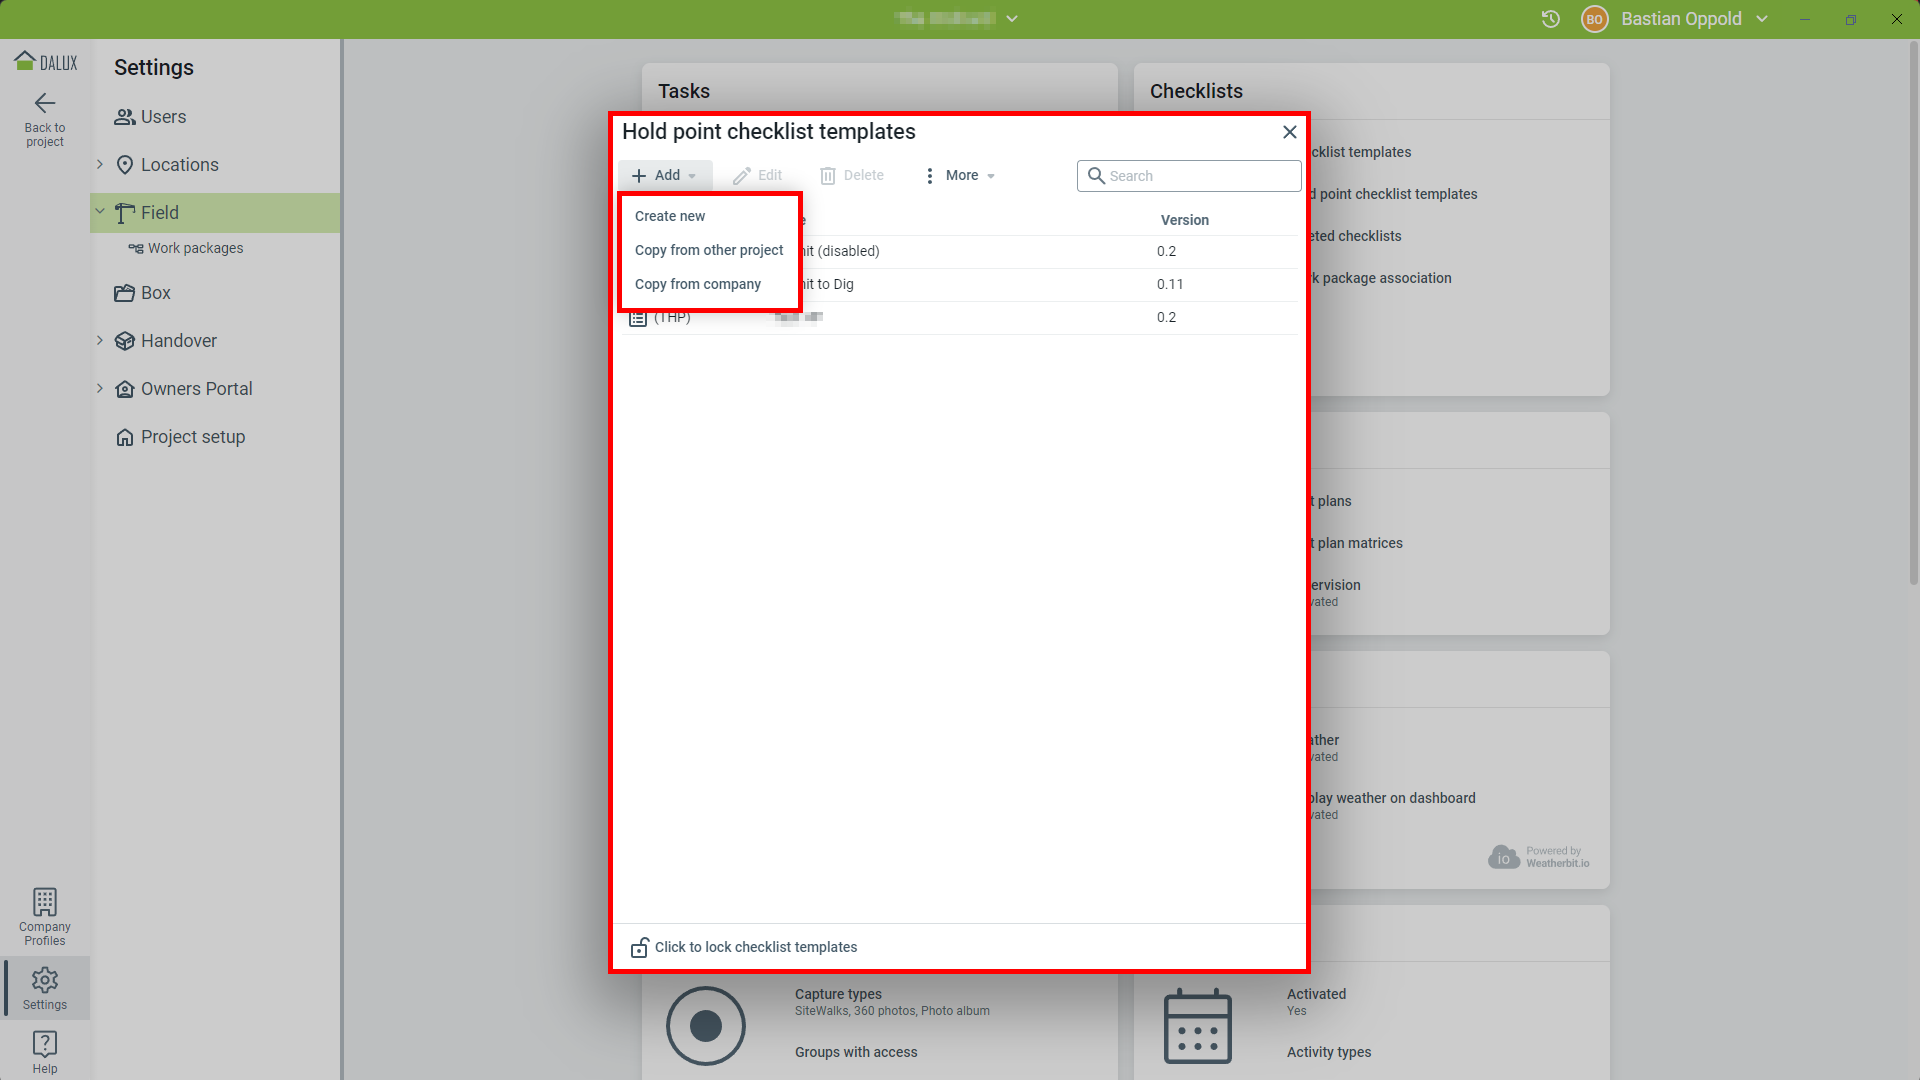The height and width of the screenshot is (1080, 1920).
Task: Expand the Handover tree item
Action: (x=100, y=340)
